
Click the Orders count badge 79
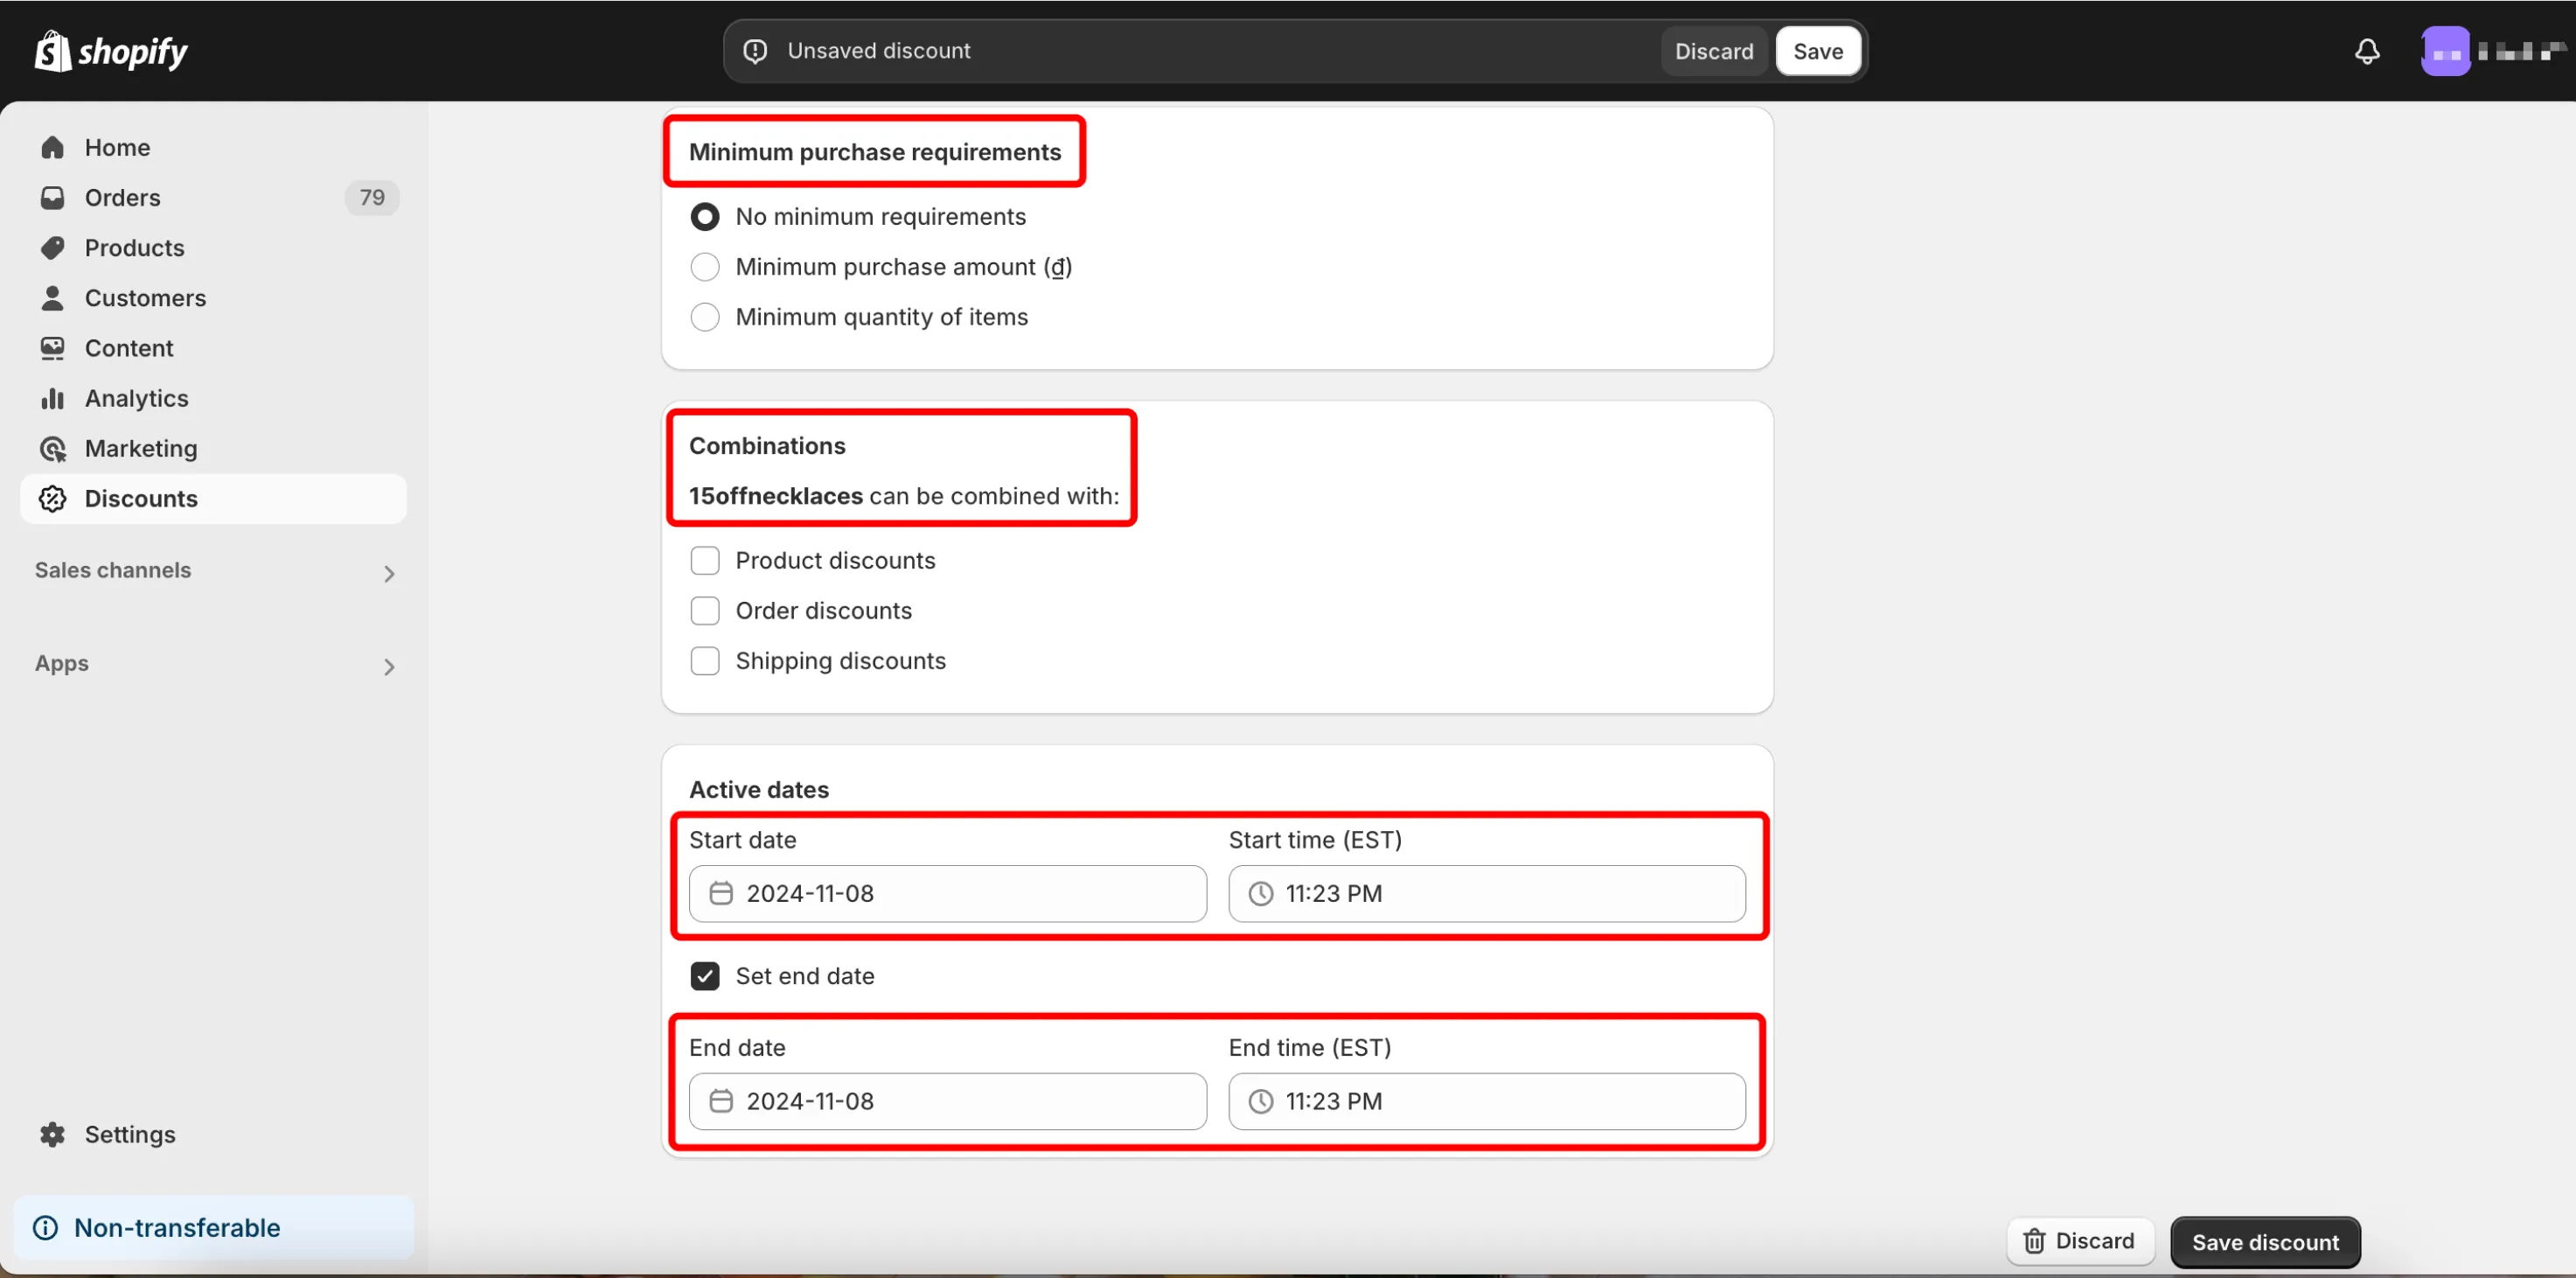372,198
